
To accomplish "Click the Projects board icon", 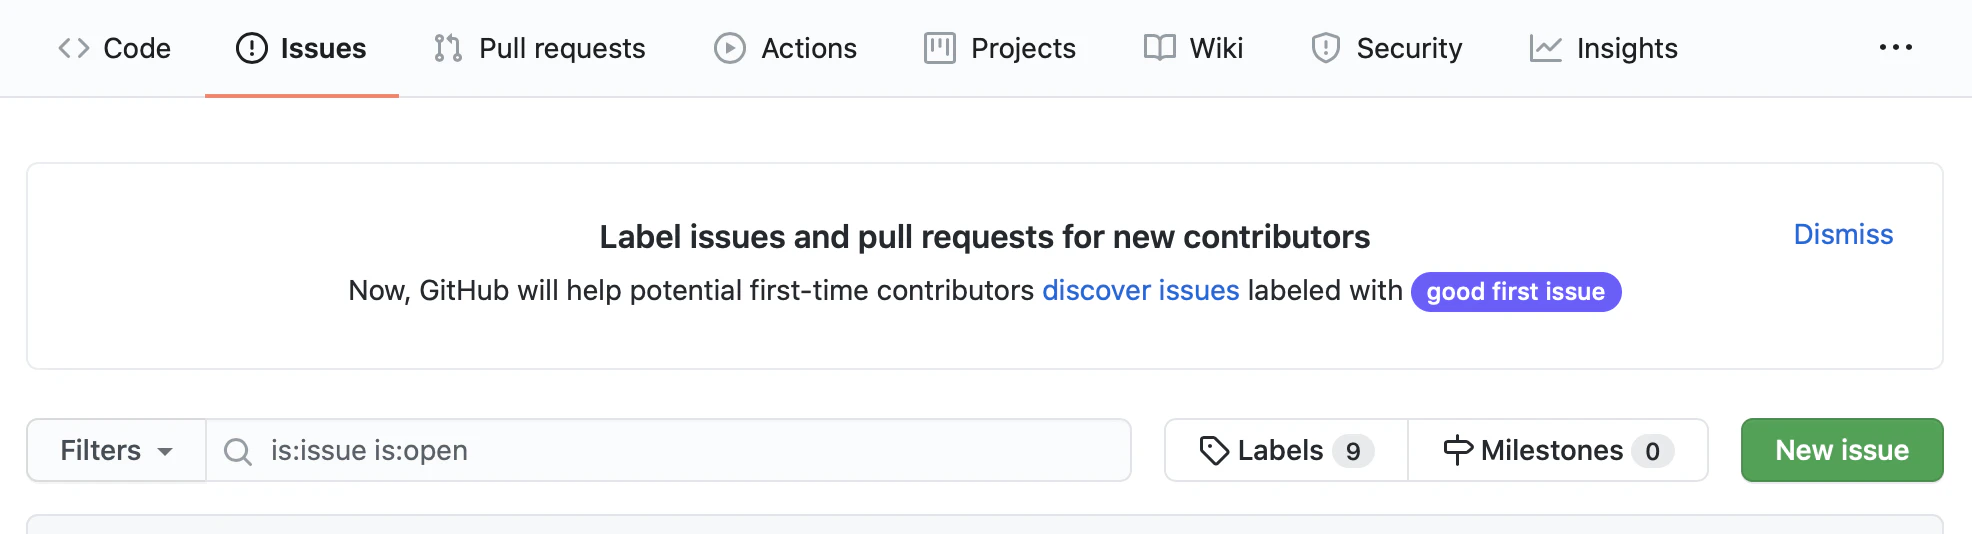I will (x=940, y=48).
